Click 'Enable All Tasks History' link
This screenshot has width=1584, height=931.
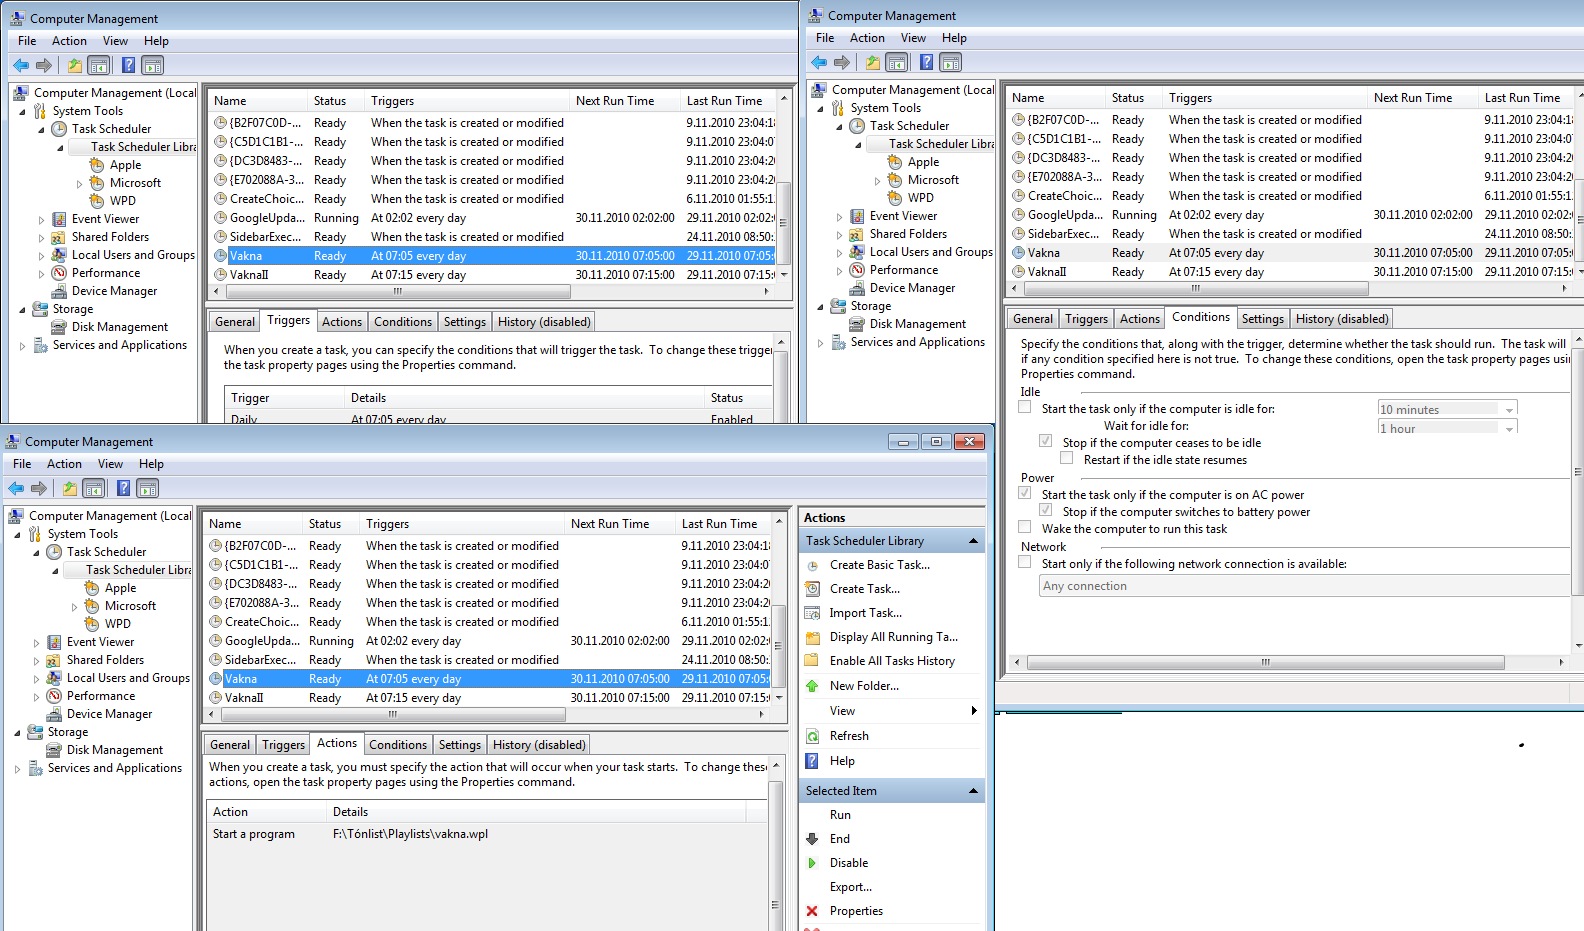pos(892,661)
